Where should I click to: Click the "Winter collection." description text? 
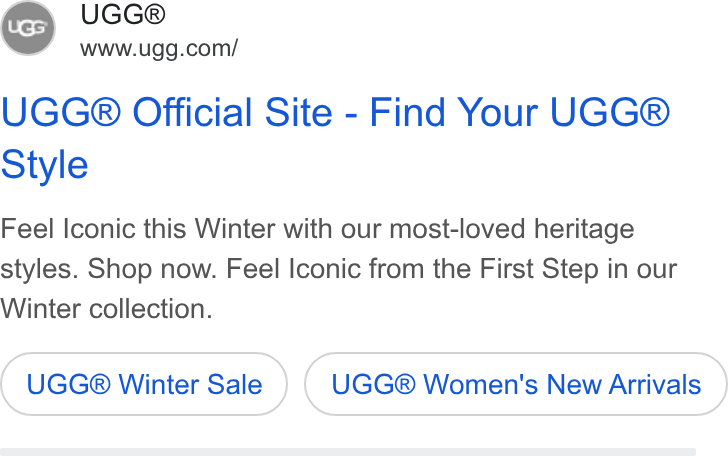pyautogui.click(x=106, y=309)
